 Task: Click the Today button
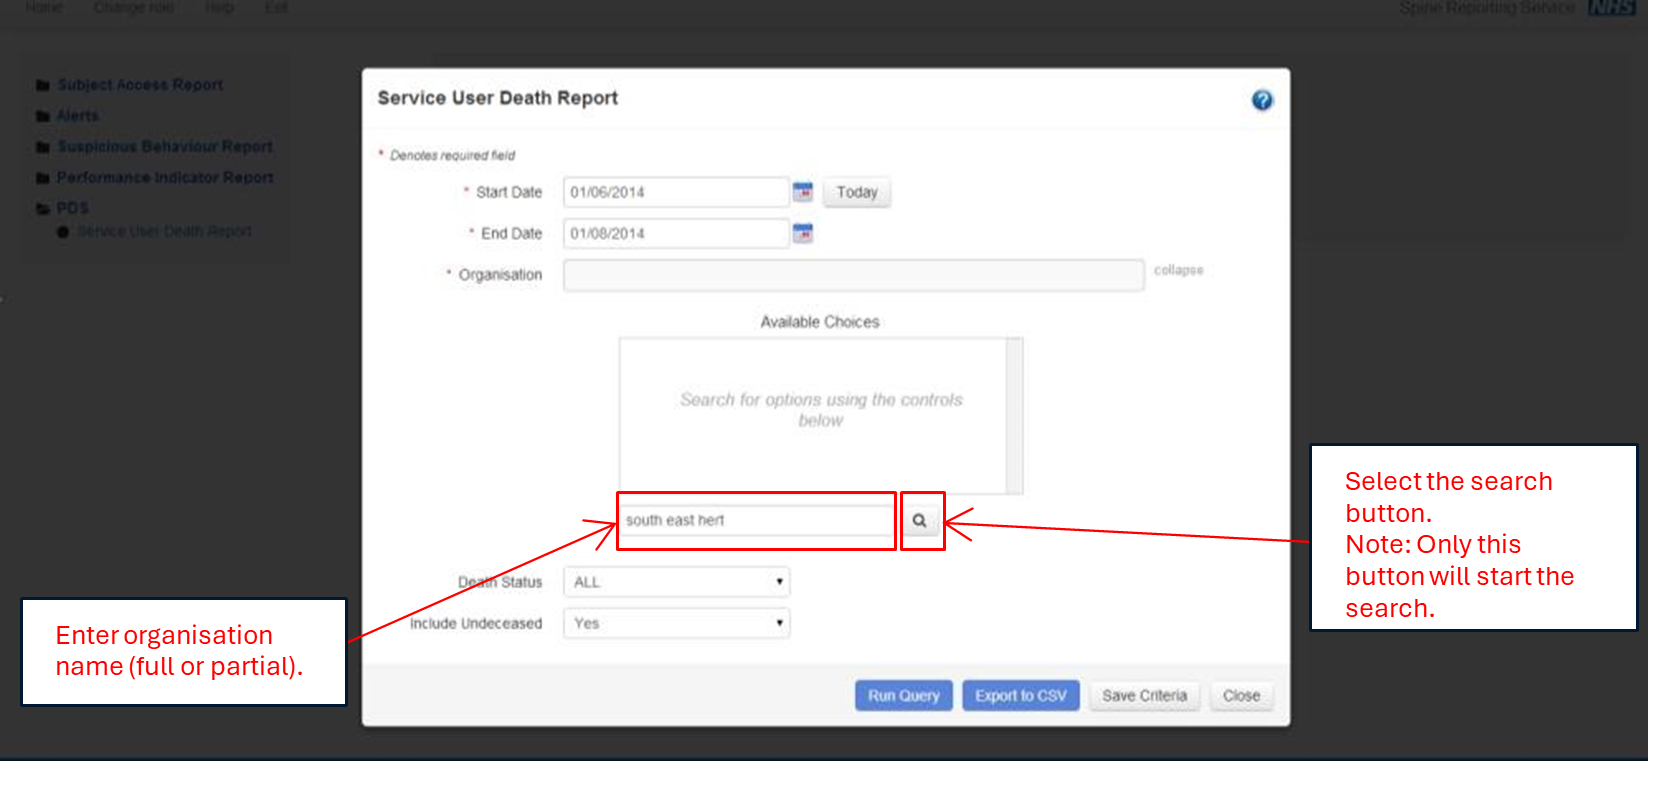click(857, 192)
